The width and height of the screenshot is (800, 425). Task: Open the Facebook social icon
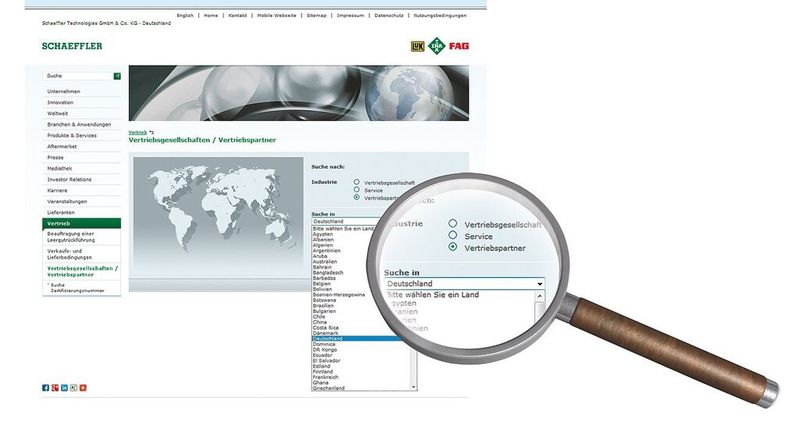[x=45, y=388]
